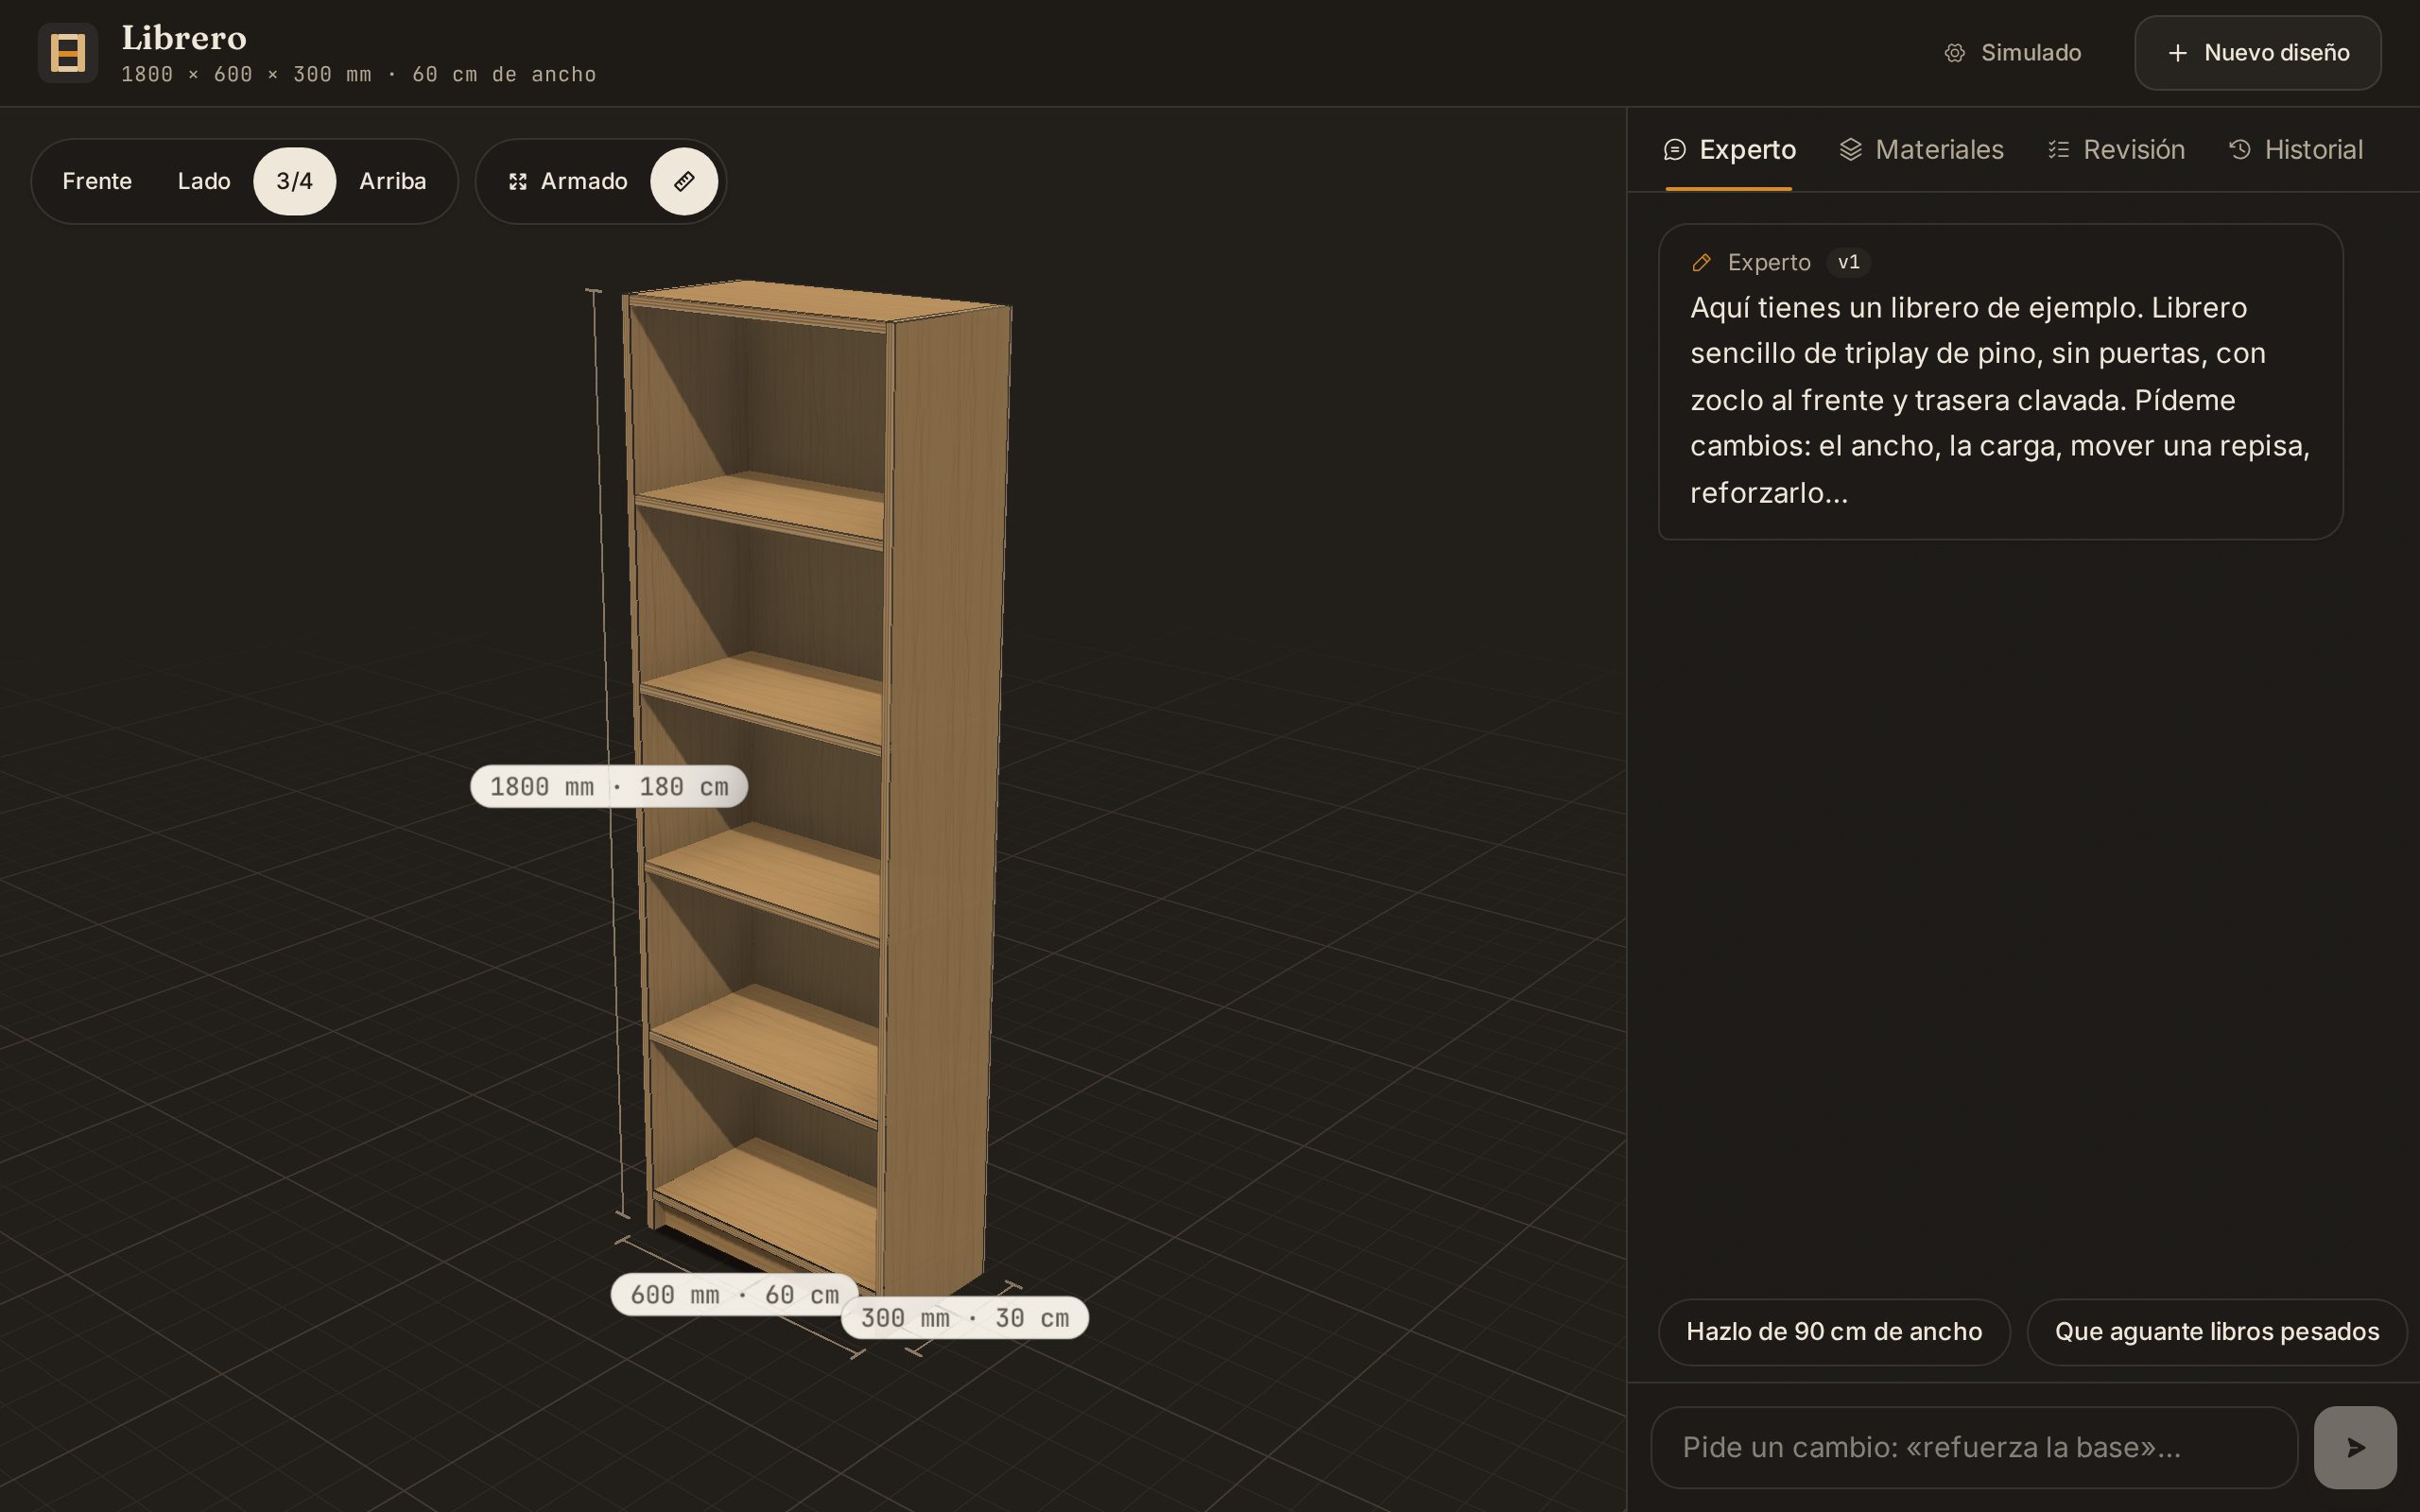Click the Simulado status indicator

click(x=2012, y=53)
